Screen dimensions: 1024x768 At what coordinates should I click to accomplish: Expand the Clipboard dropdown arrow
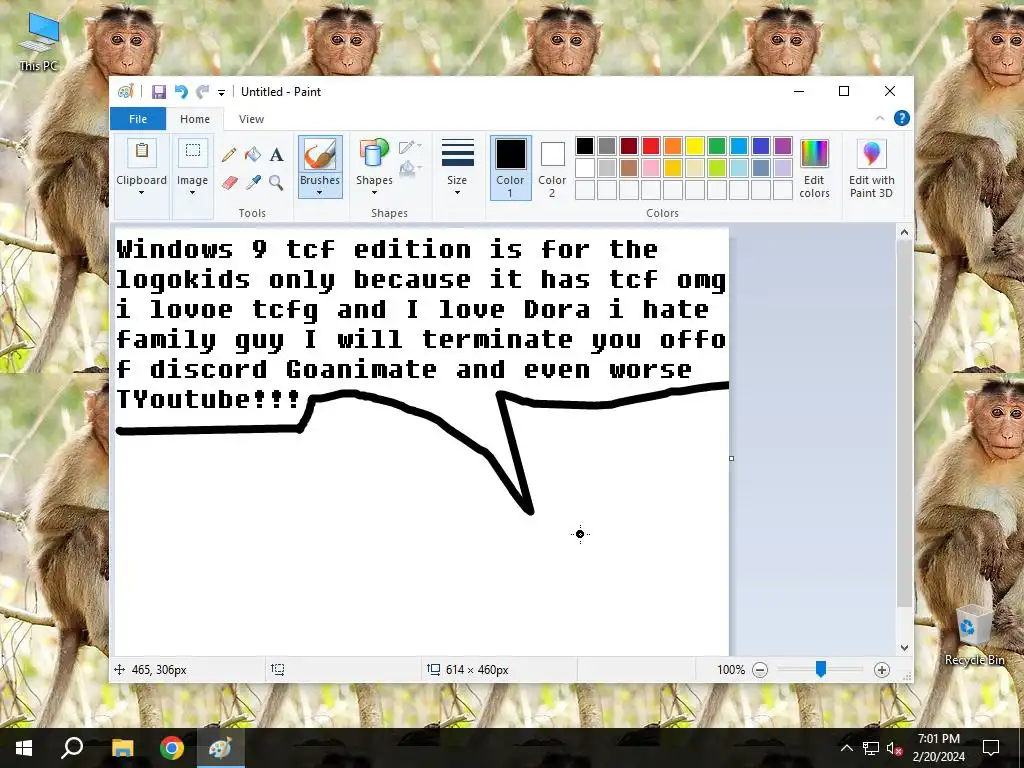[x=141, y=193]
